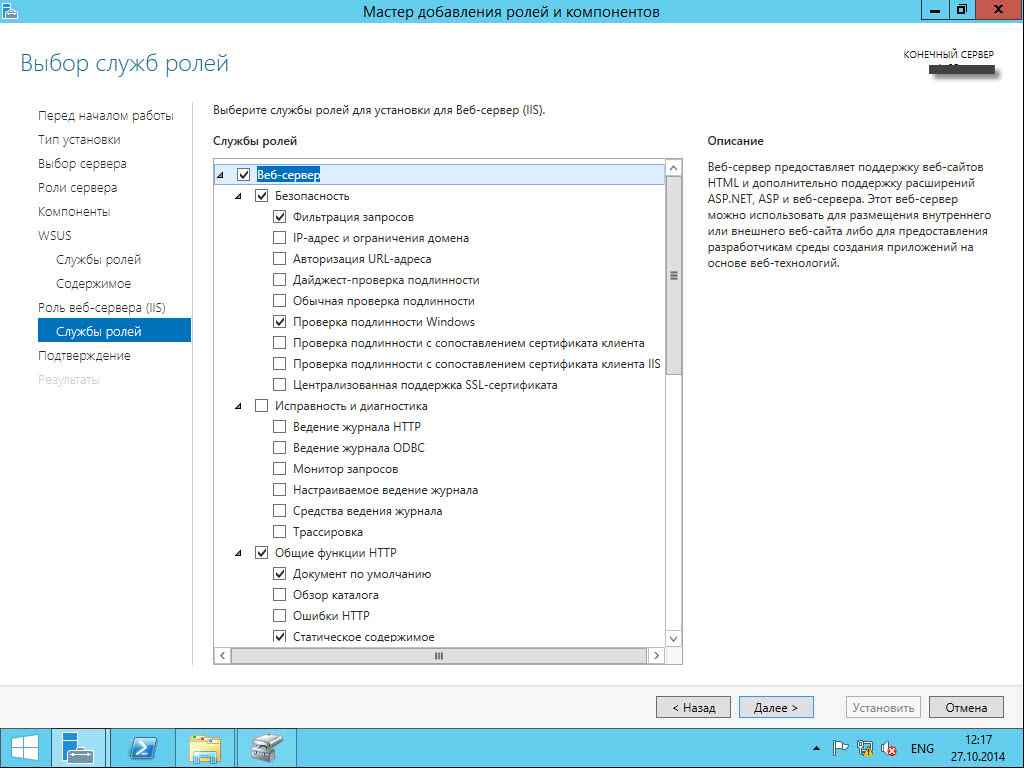Screen dimensions: 1024x768
Task: Check Авторизация URL-адреса
Action: click(280, 259)
